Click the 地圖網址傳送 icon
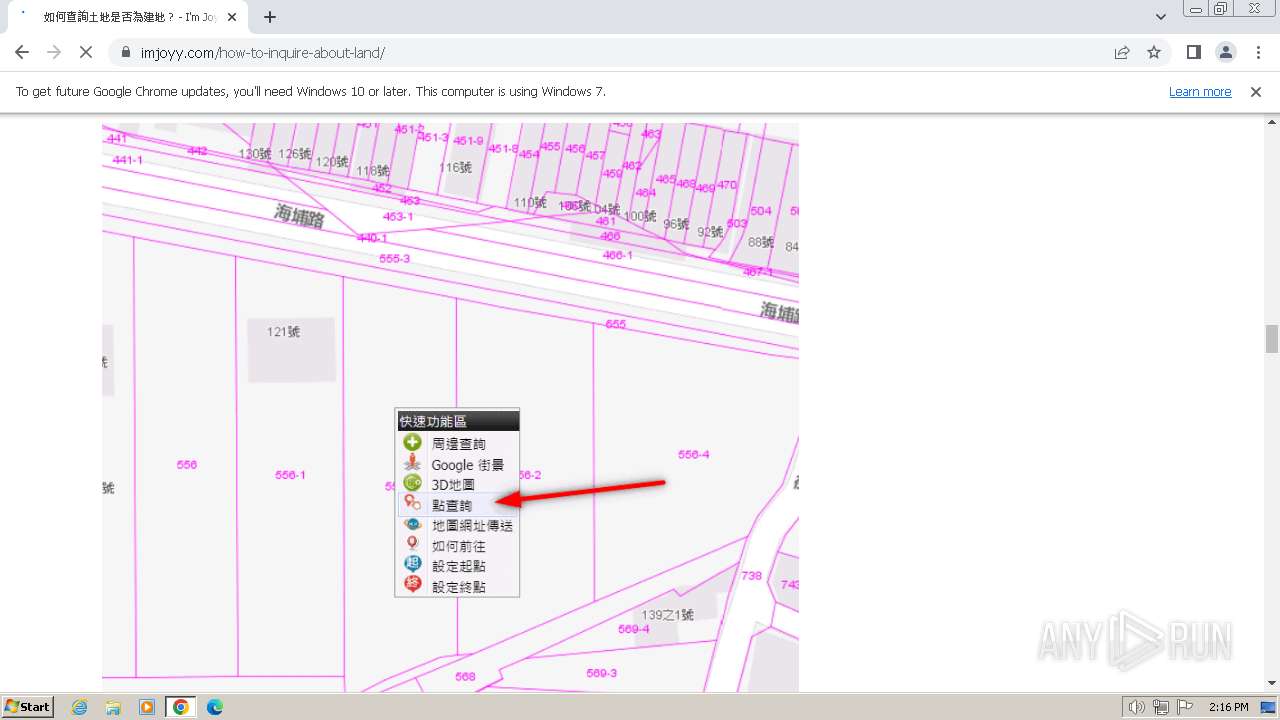Image resolution: width=1280 pixels, height=720 pixels. tap(412, 525)
